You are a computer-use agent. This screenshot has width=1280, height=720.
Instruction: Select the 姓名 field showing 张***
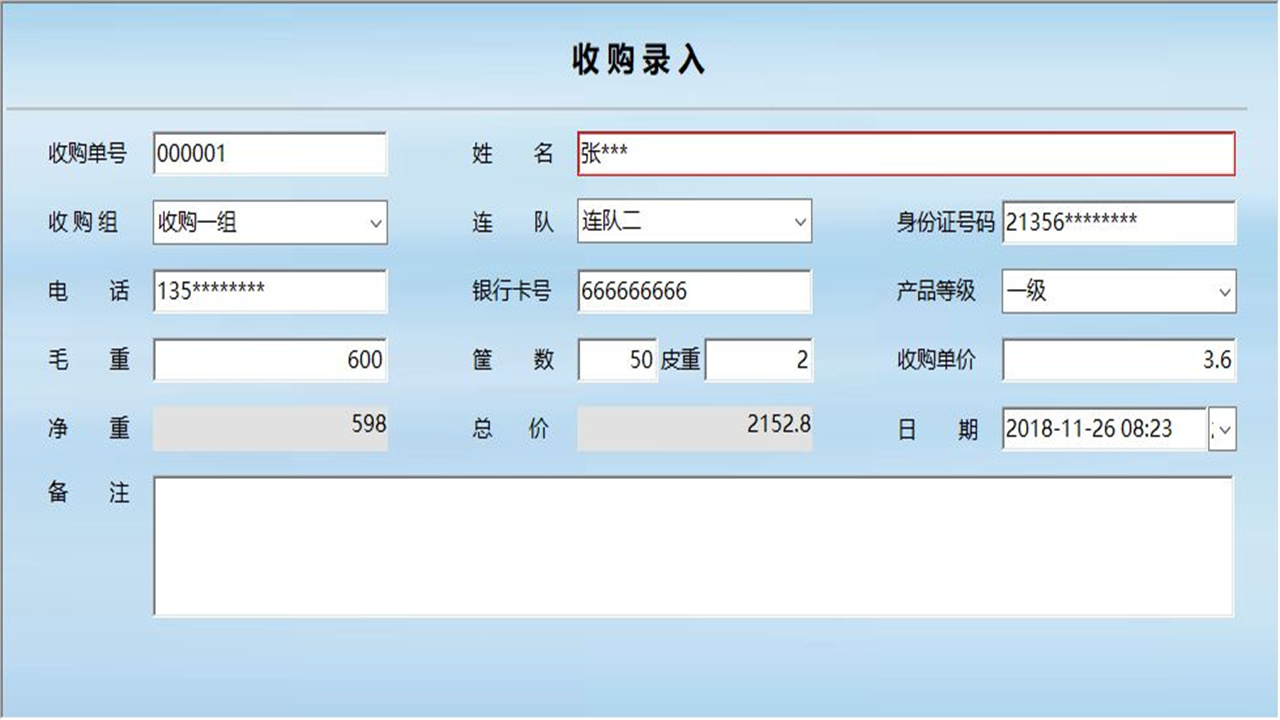pos(900,154)
